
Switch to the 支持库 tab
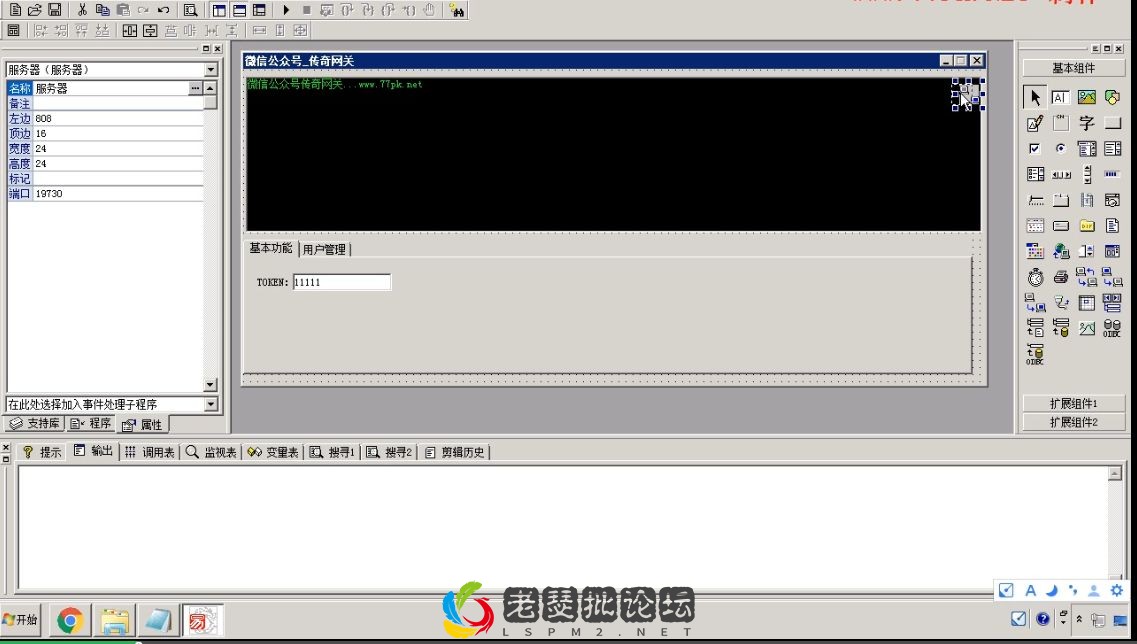point(36,424)
